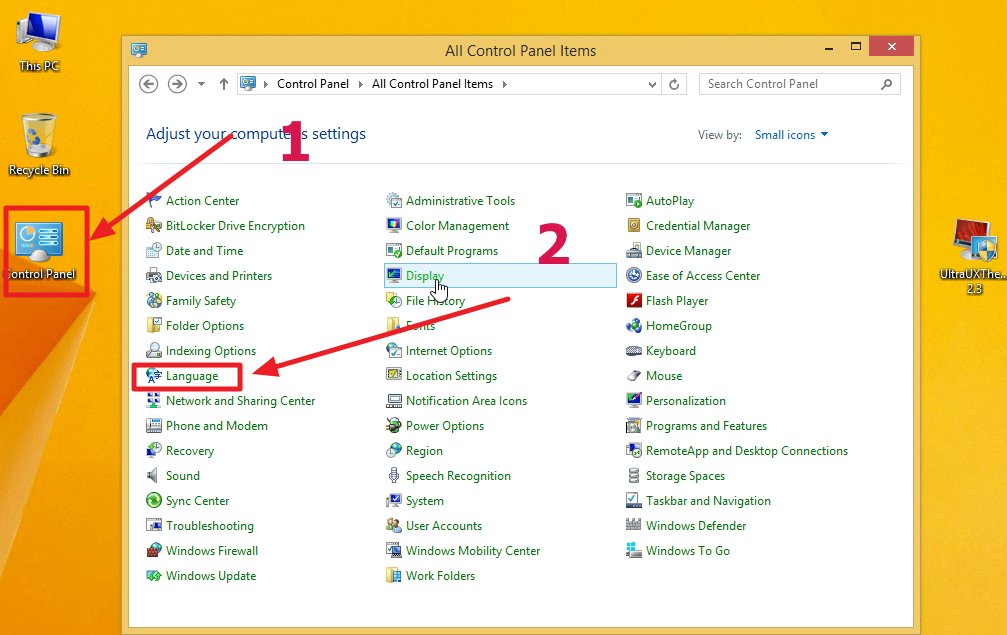1007x635 pixels.
Task: Expand the address bar history dropdown
Action: (652, 84)
